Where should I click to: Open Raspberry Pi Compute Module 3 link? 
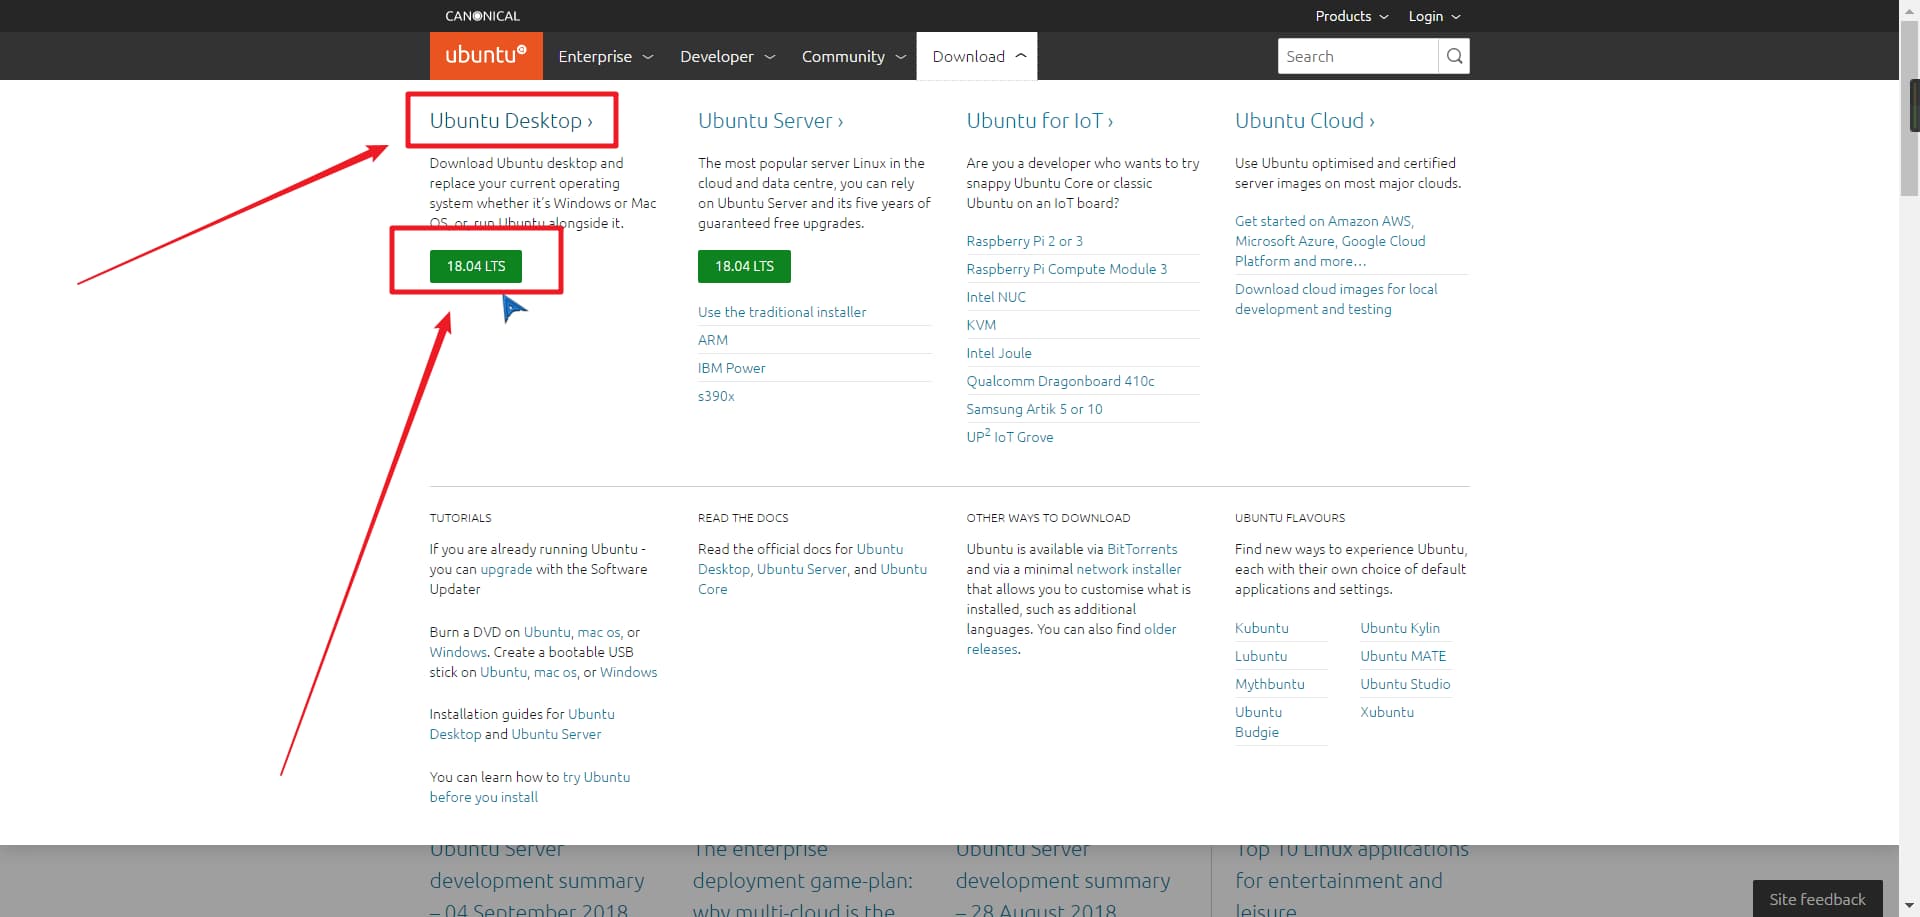pyautogui.click(x=1066, y=269)
